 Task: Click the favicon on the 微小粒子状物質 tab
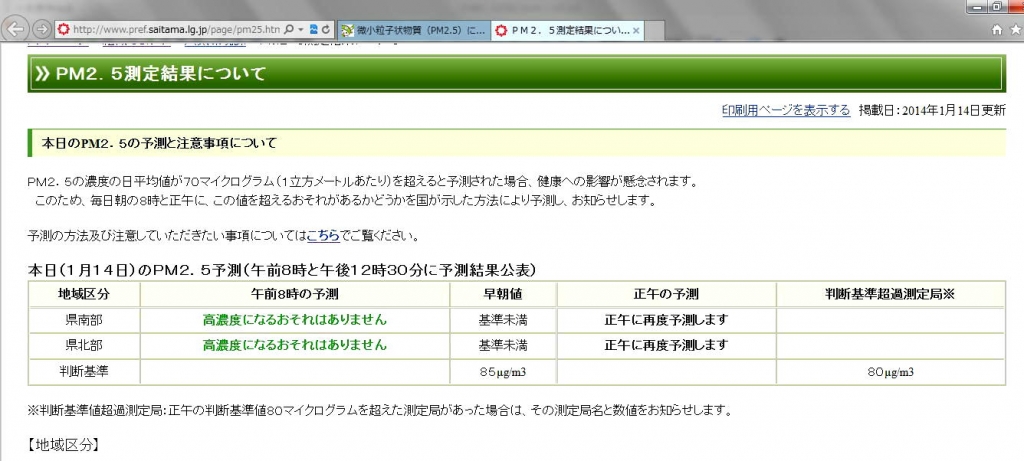pos(347,30)
